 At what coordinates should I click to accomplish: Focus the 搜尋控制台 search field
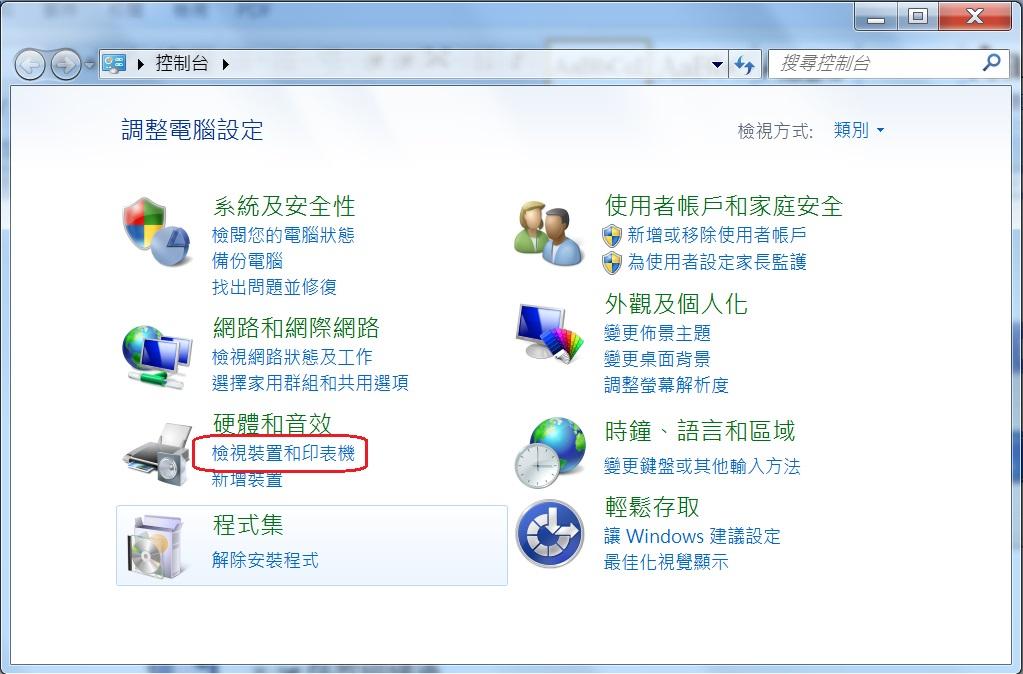pyautogui.click(x=878, y=63)
